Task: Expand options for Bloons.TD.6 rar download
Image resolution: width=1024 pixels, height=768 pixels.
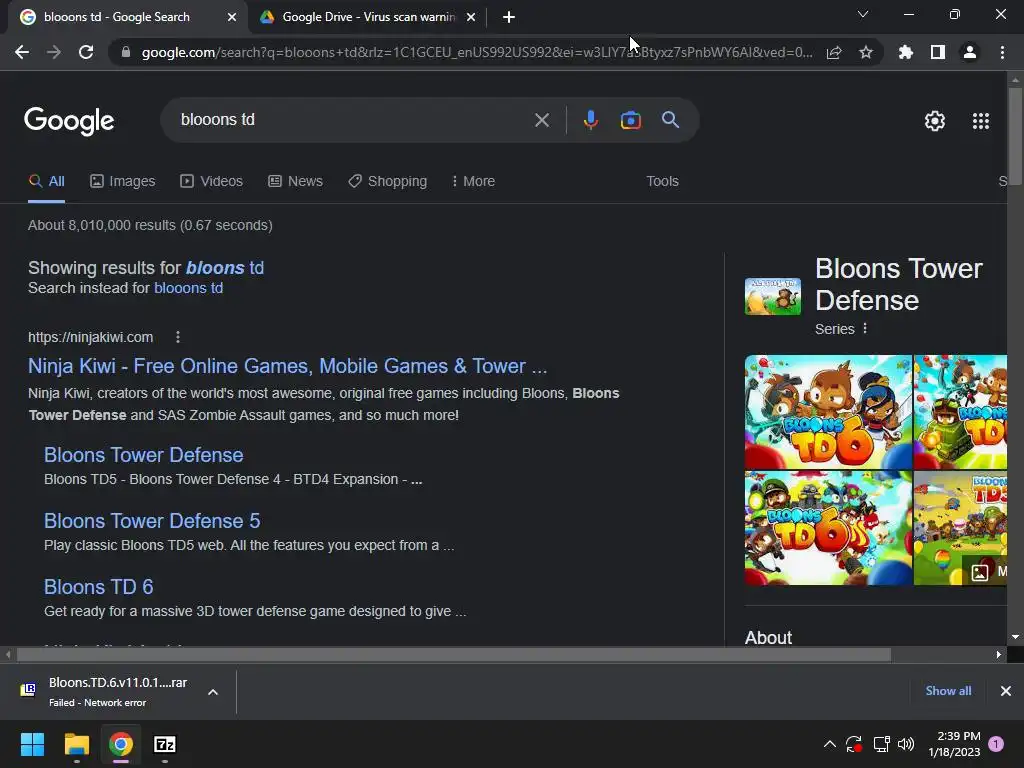Action: pos(213,692)
